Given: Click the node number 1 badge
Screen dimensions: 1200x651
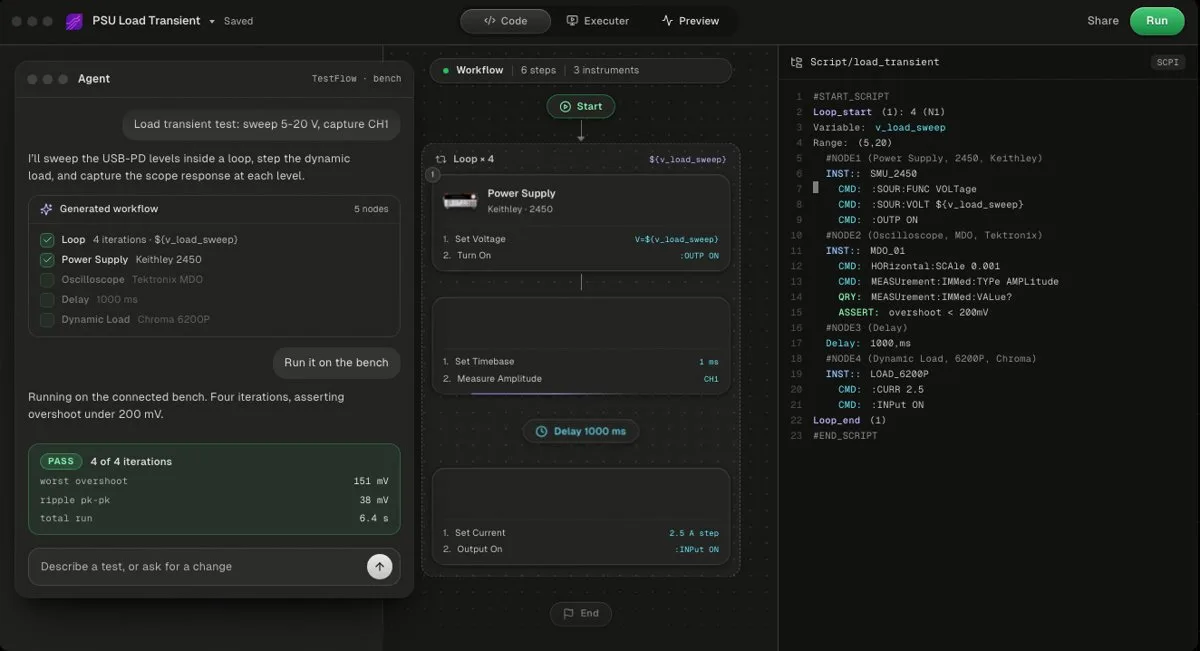Looking at the screenshot, I should (x=433, y=175).
